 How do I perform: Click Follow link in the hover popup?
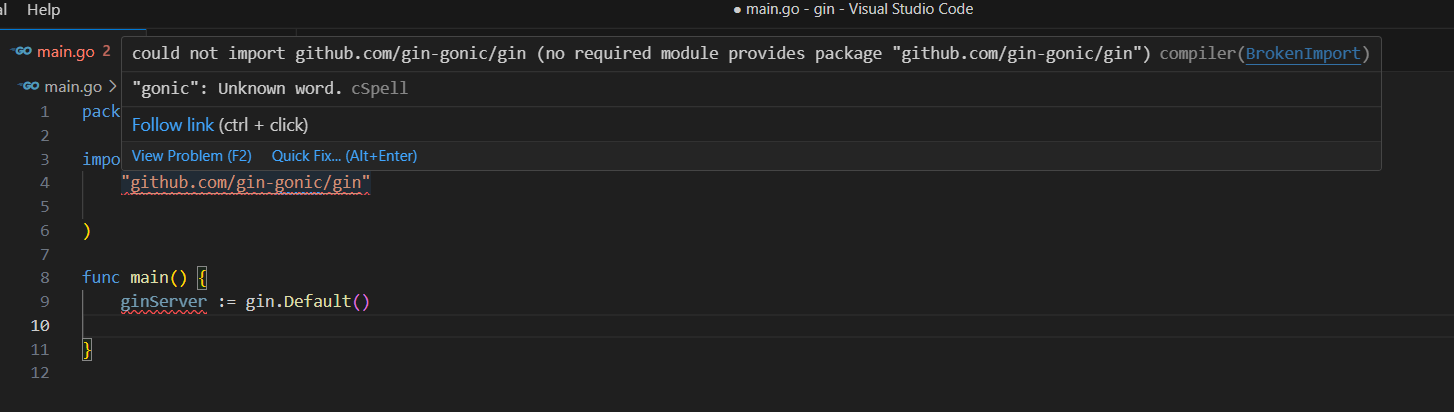click(173, 125)
